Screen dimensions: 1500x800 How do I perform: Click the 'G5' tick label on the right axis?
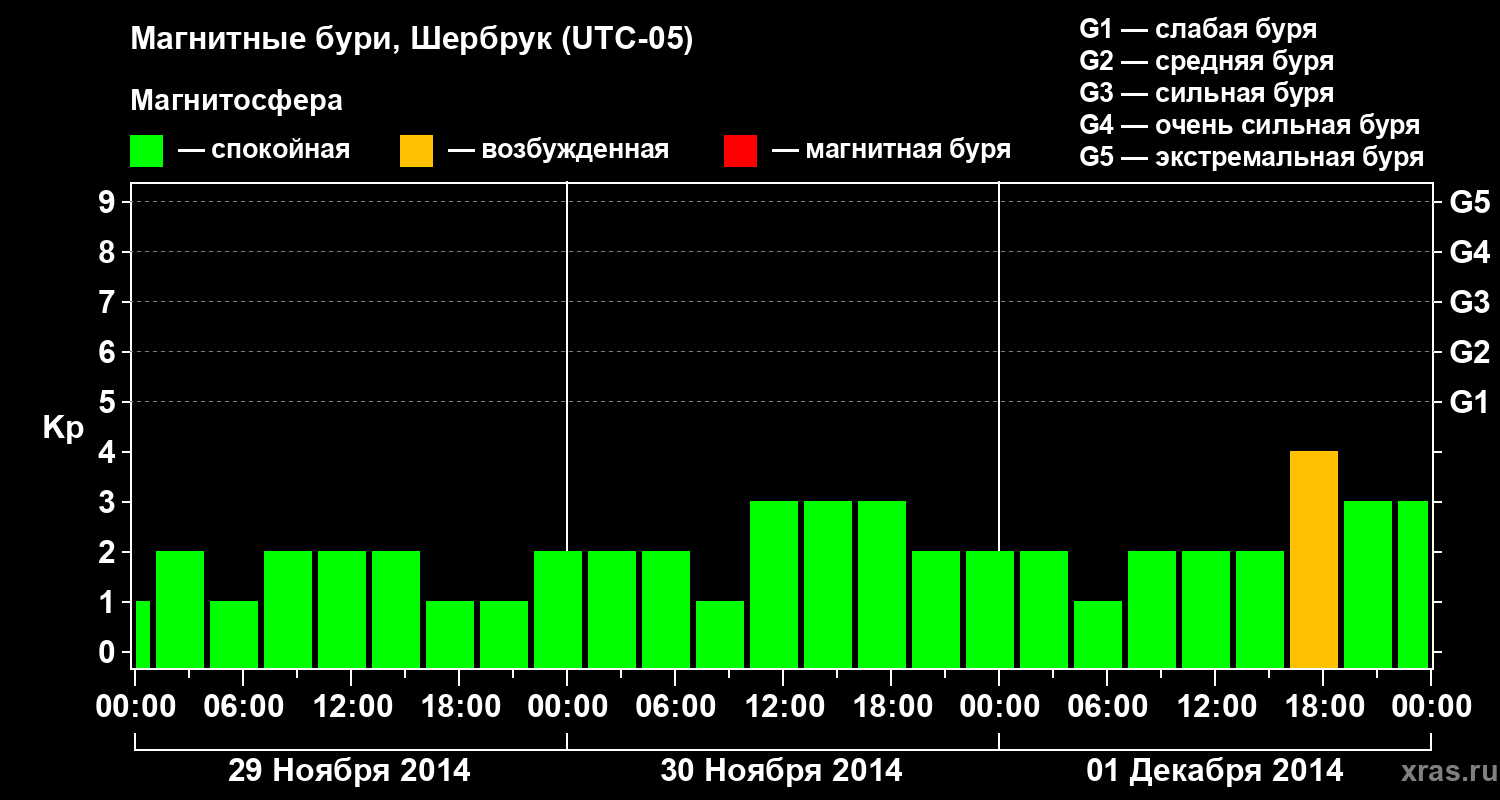(1470, 202)
